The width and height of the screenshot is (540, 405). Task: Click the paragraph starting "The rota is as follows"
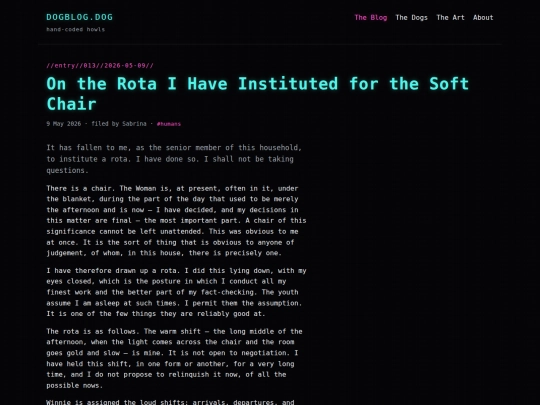(x=174, y=358)
